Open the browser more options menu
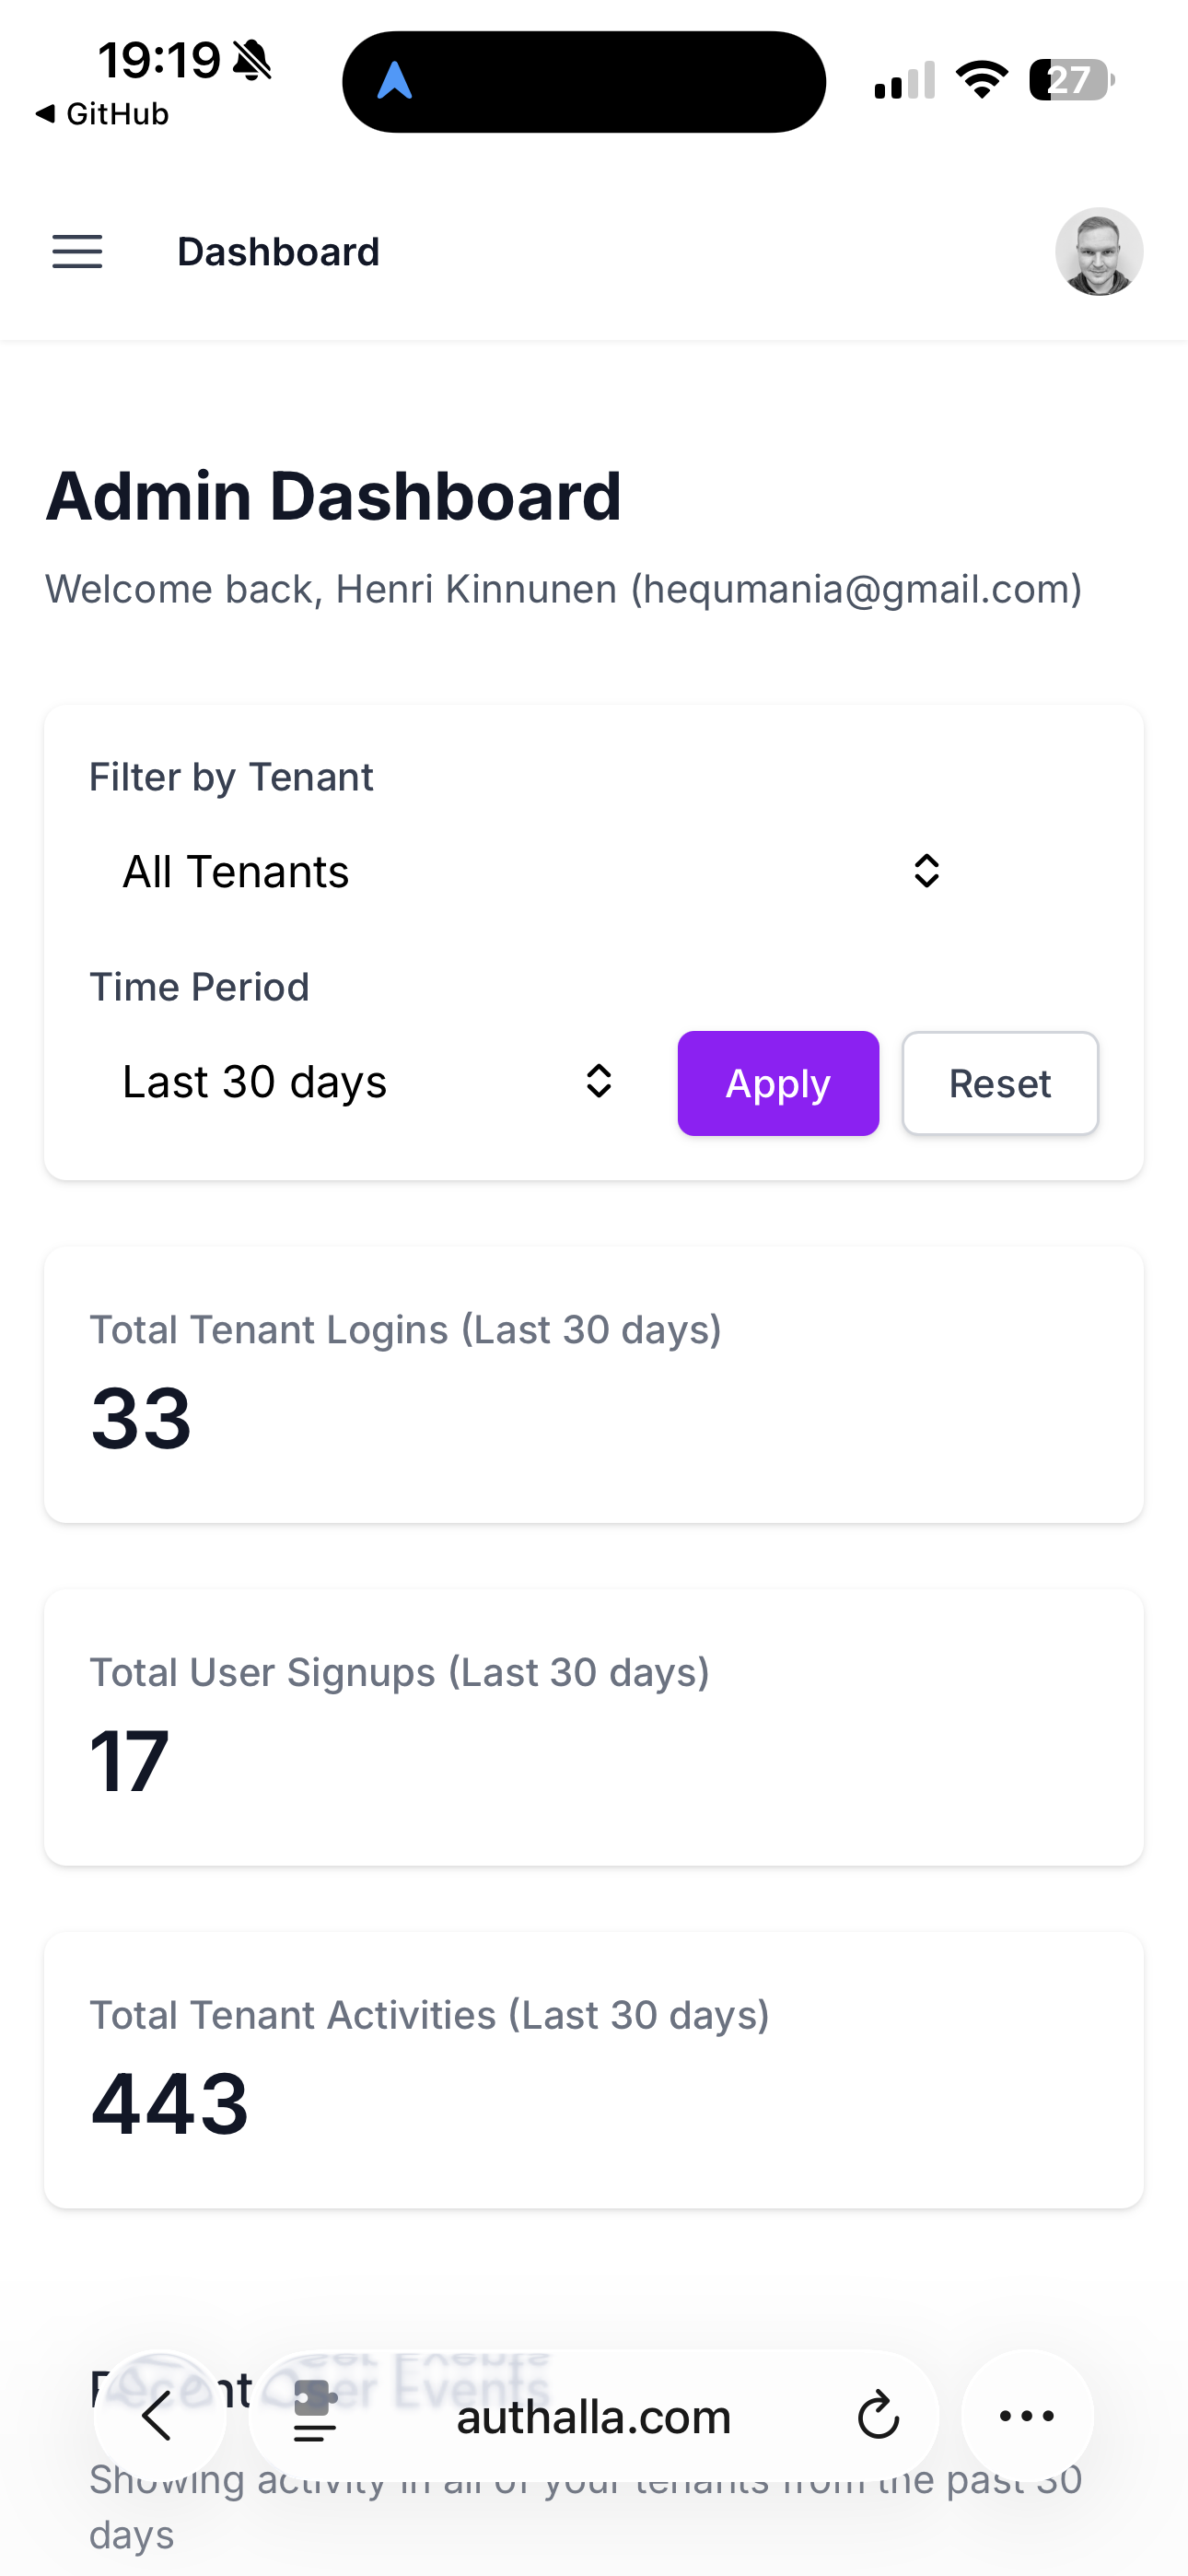 (x=1027, y=2416)
